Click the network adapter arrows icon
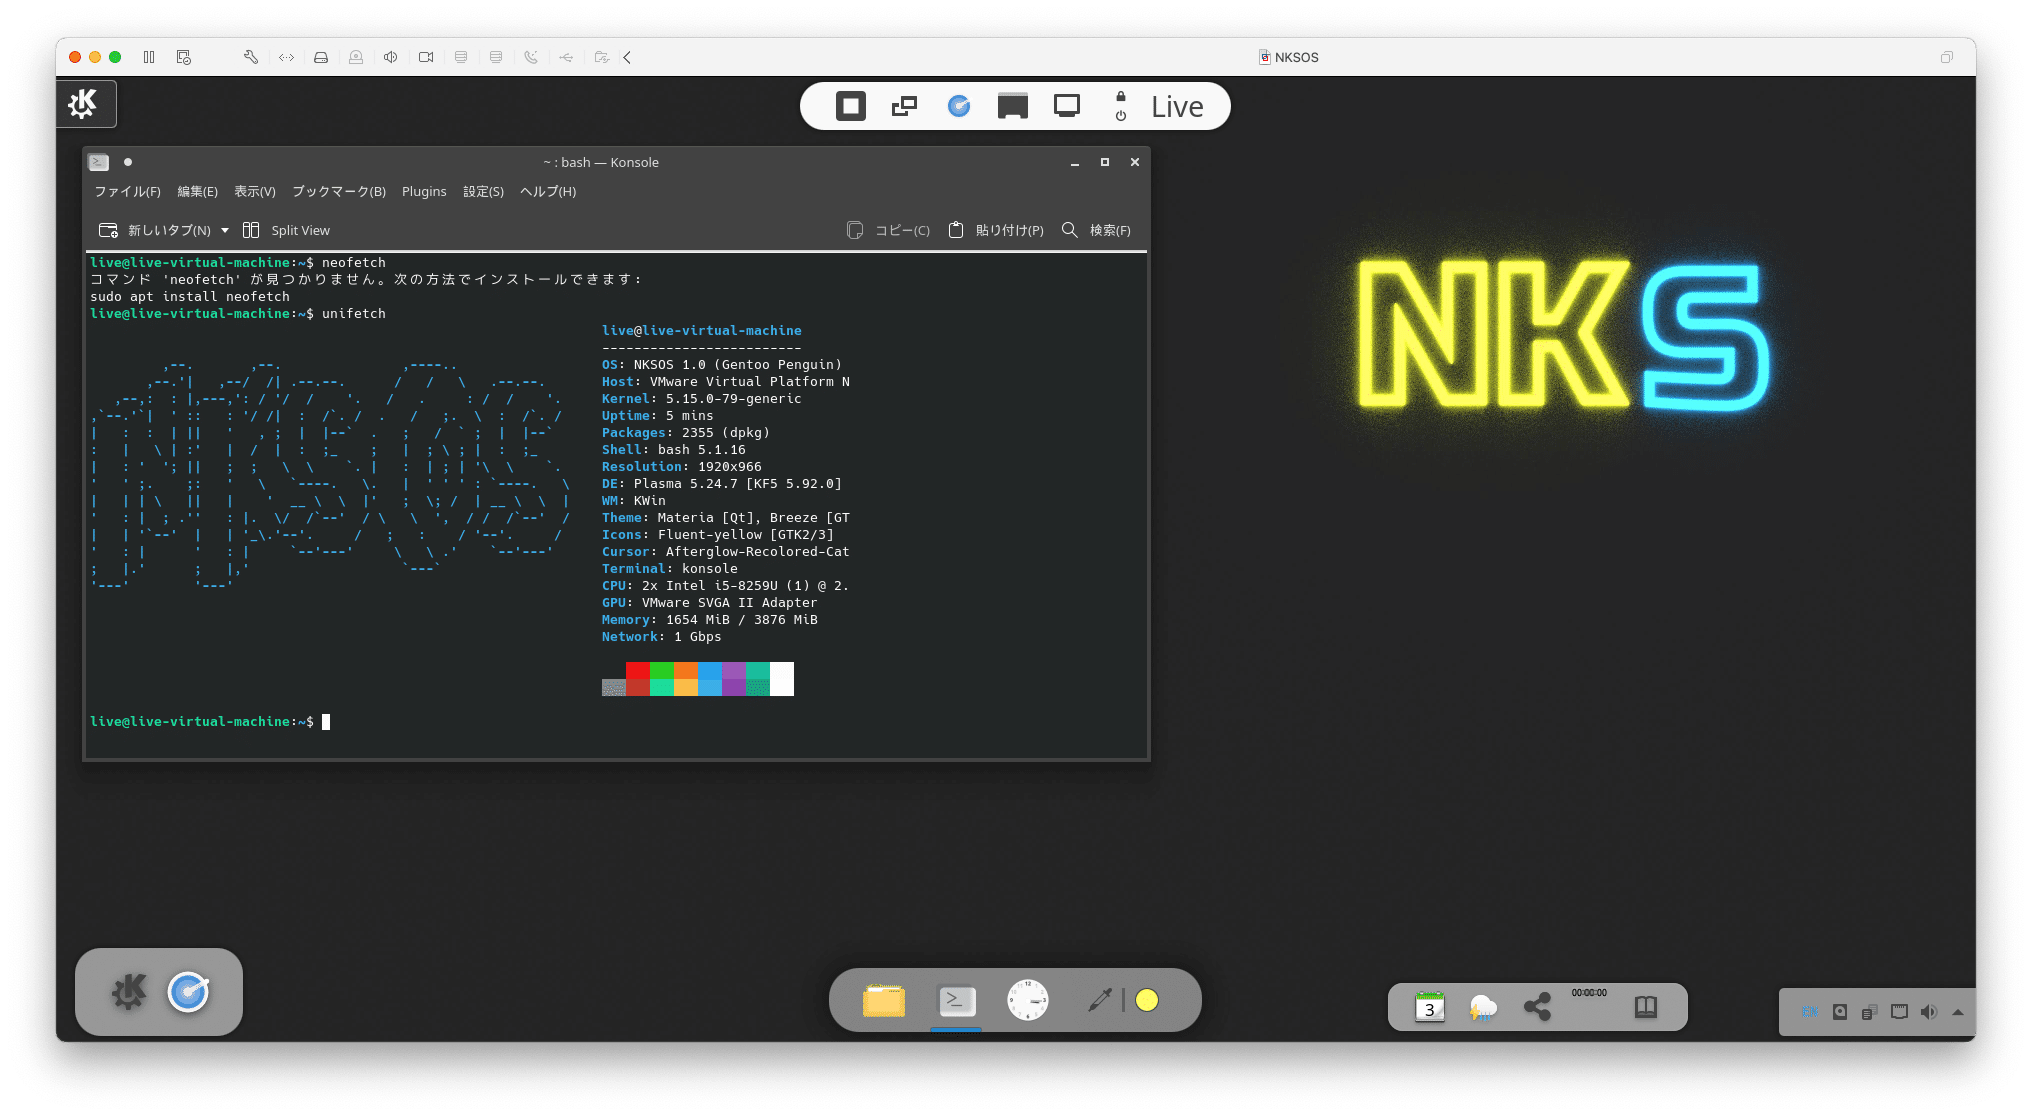 [x=286, y=57]
